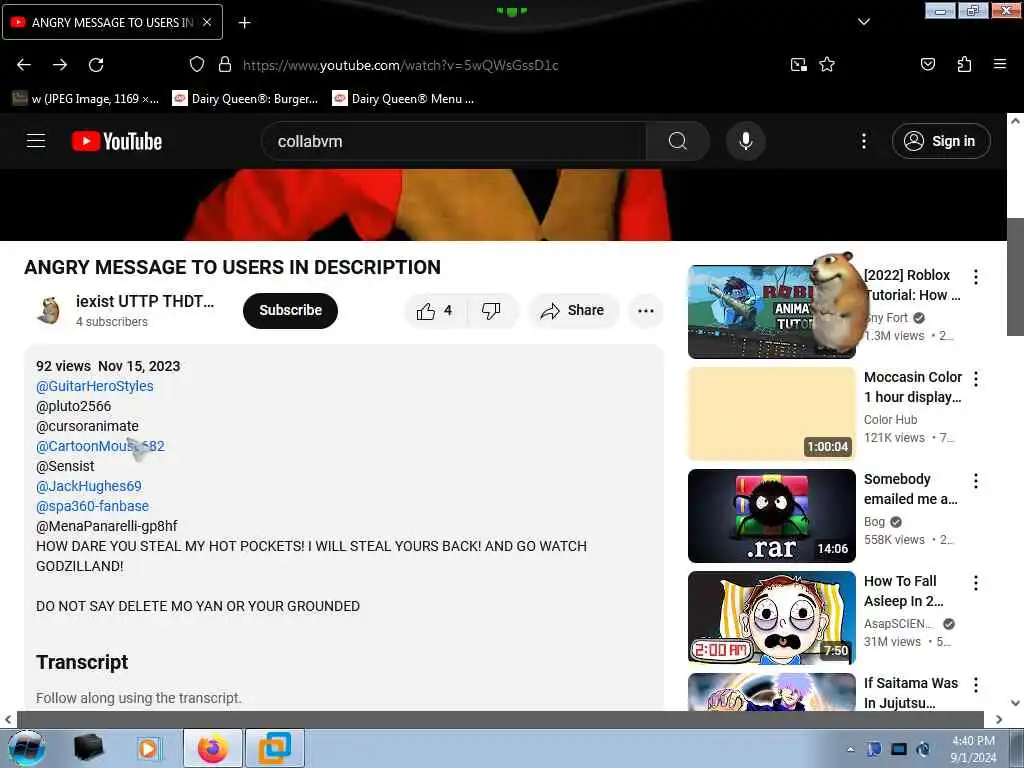The width and height of the screenshot is (1024, 768).
Task: Click the page scrollbar up arrow
Action: click(1016, 121)
